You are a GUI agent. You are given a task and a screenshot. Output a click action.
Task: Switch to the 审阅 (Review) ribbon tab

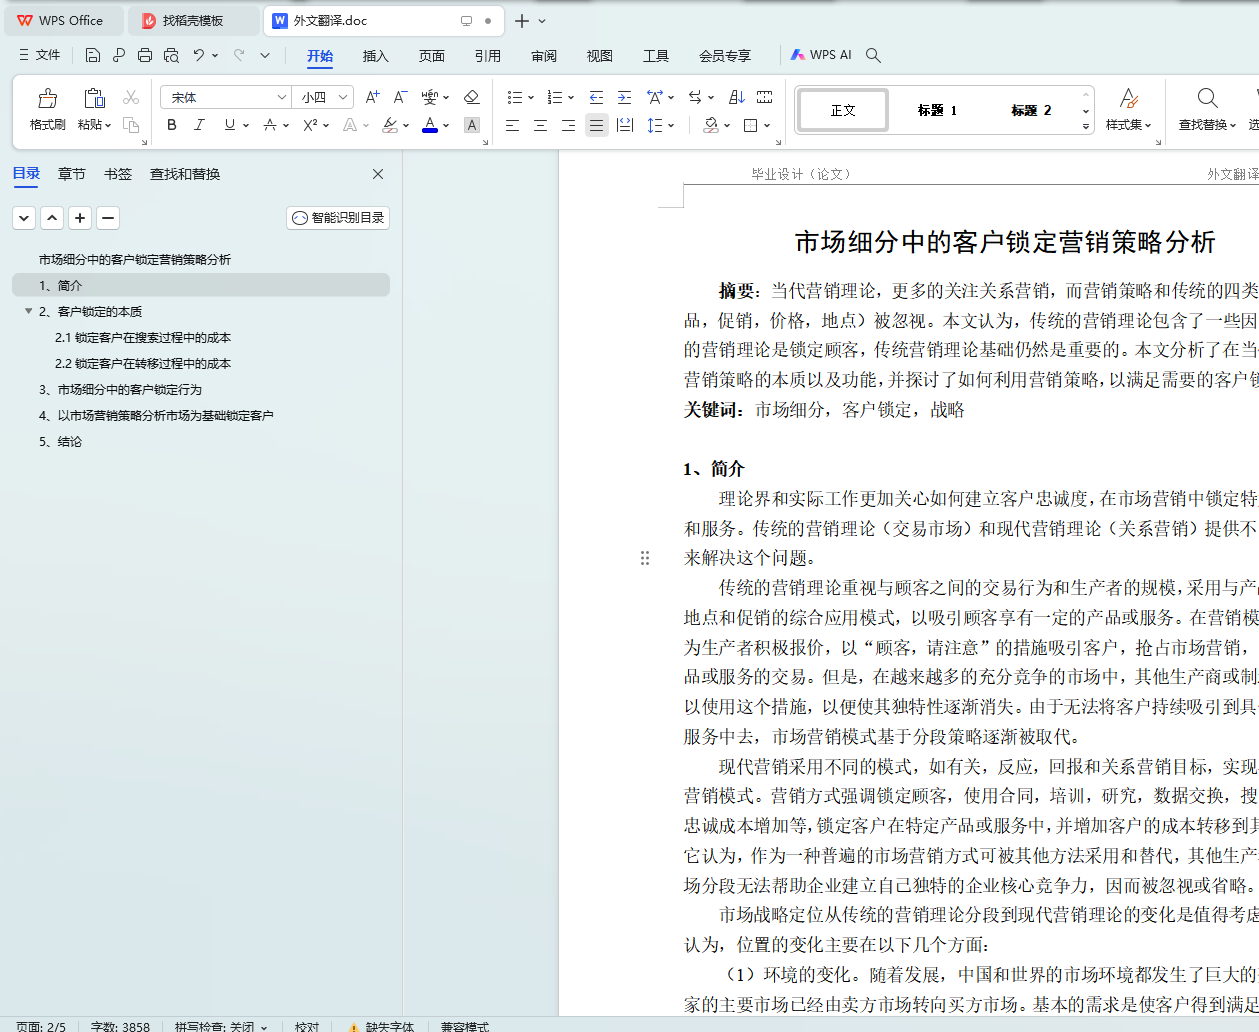[543, 56]
